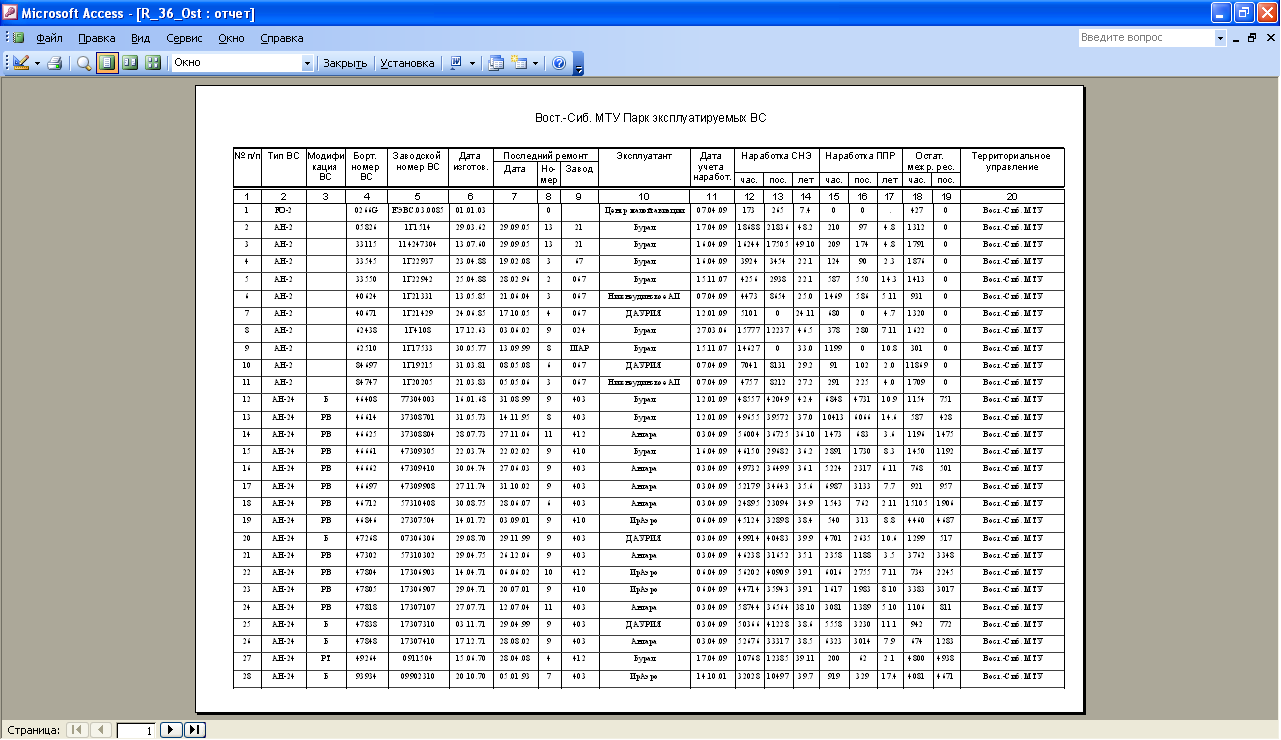Image resolution: width=1281 pixels, height=740 pixels.
Task: Click the Access application icon in menu bar
Action: [18, 38]
